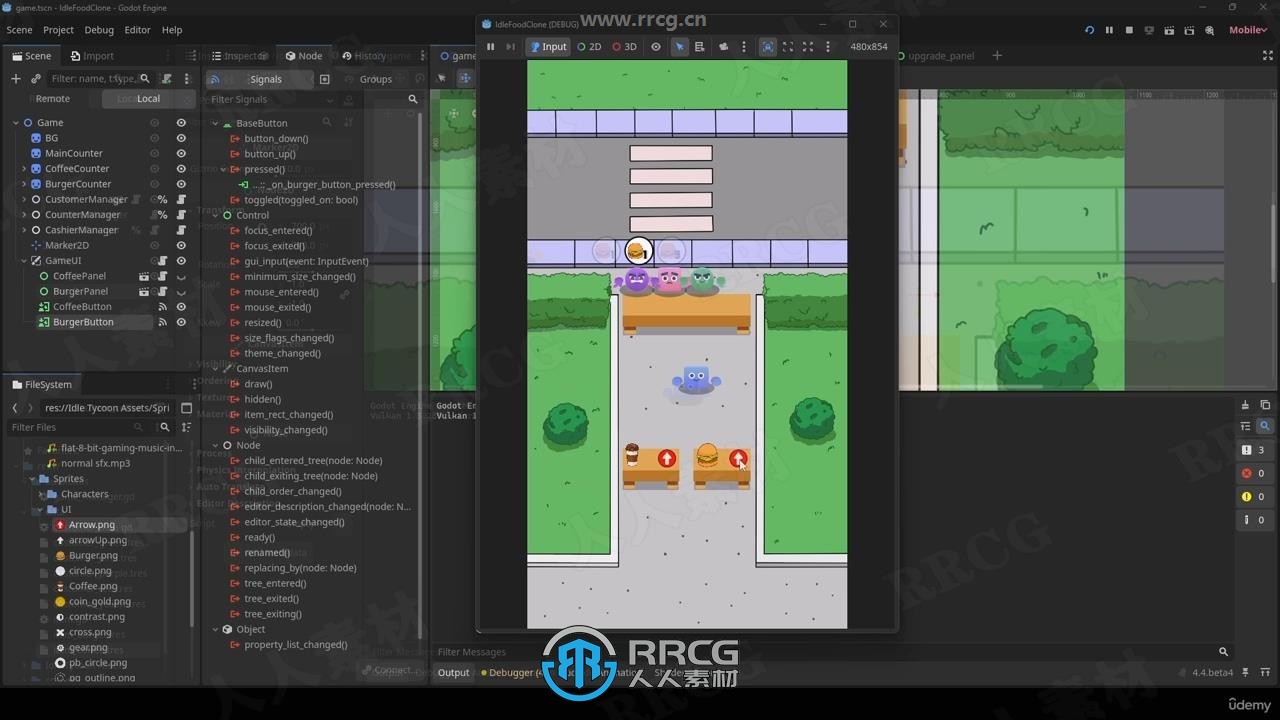Toggle embedded game on next play icon

point(767,47)
